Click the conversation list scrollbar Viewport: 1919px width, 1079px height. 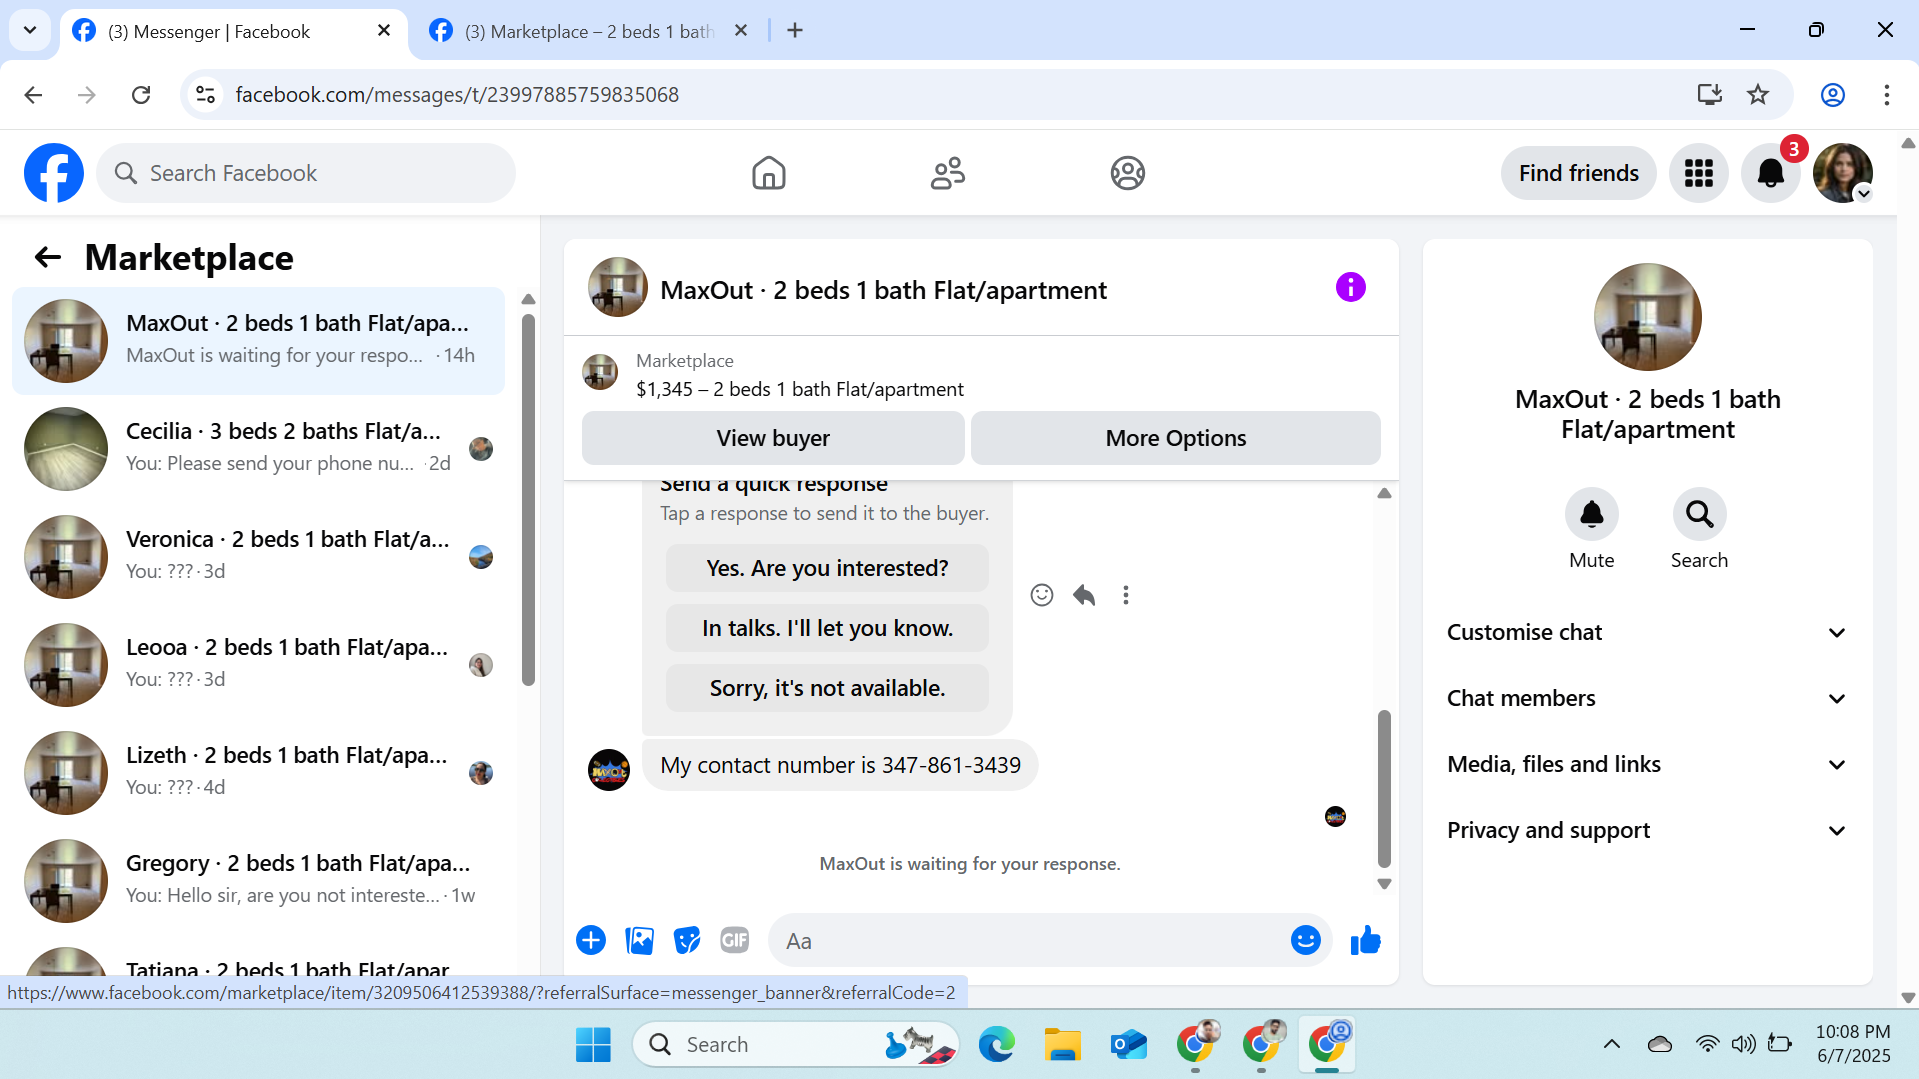[x=528, y=500]
